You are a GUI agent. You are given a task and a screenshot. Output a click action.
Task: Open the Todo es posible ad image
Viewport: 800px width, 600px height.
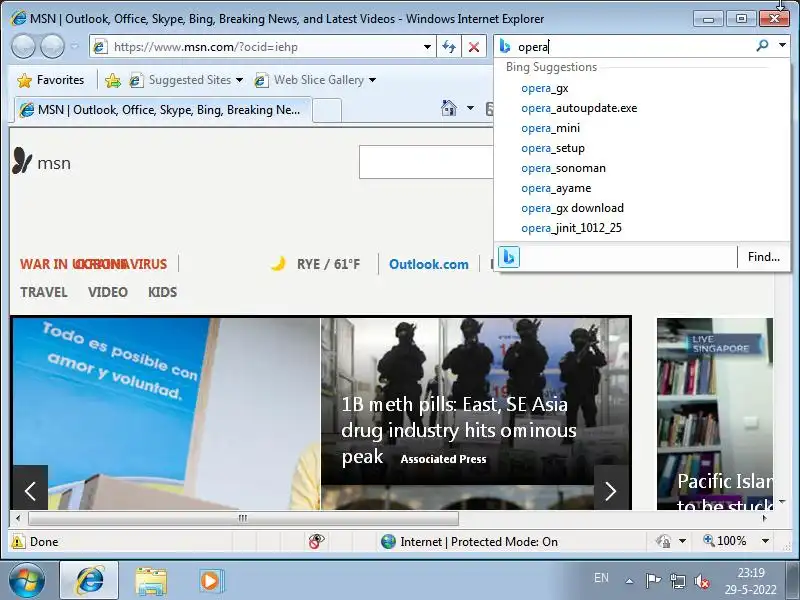(x=166, y=413)
